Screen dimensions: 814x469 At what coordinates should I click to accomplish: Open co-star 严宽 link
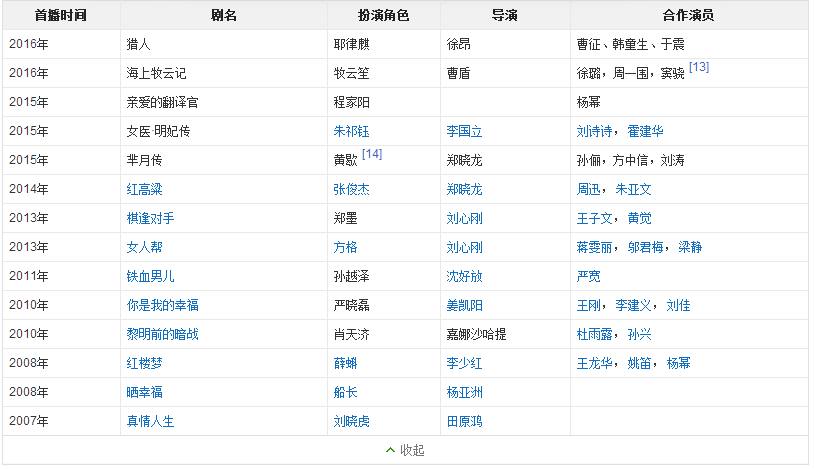(x=589, y=277)
